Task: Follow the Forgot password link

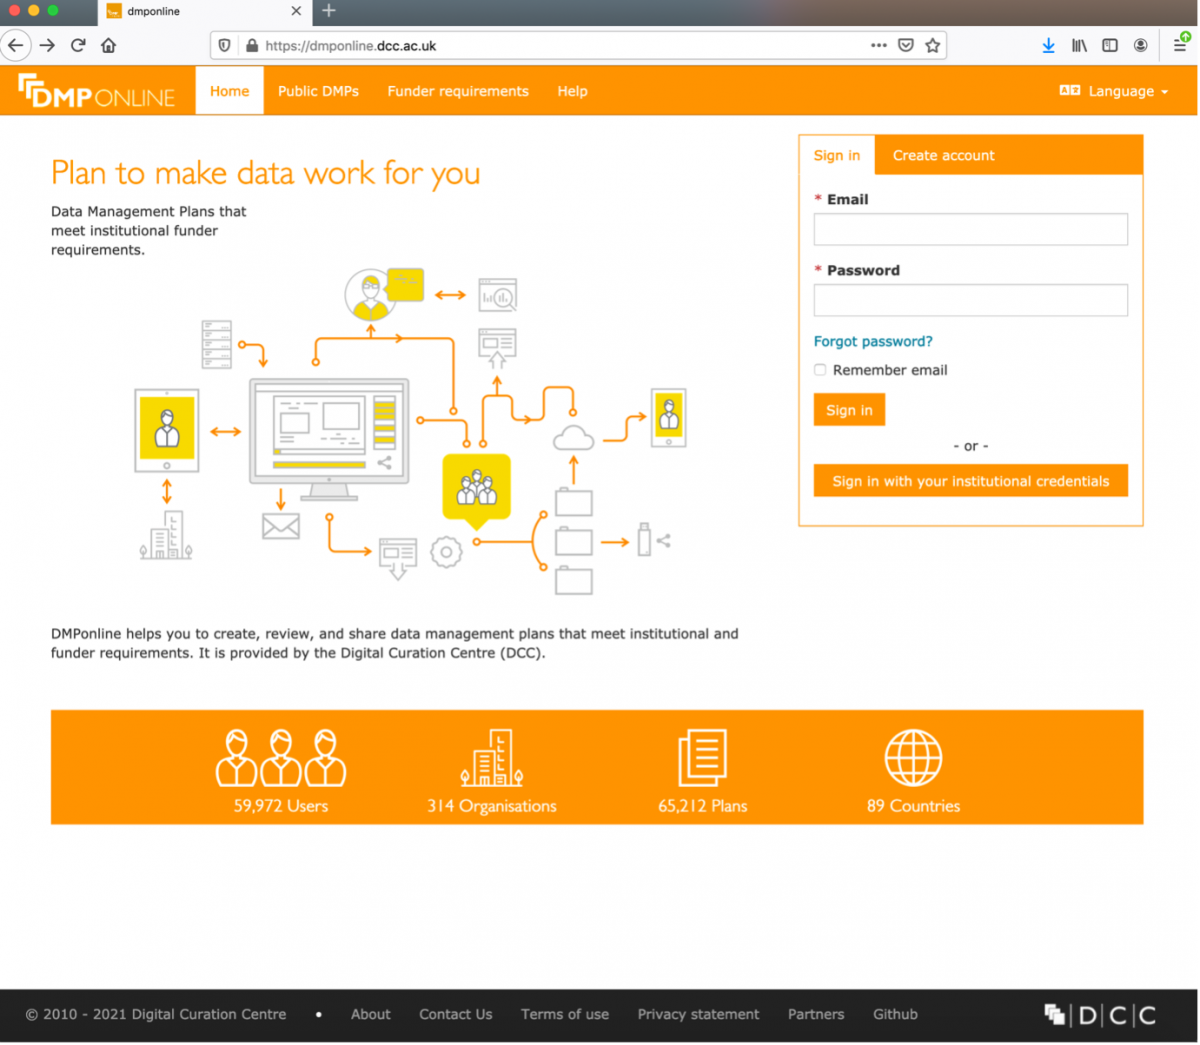Action: 873,341
